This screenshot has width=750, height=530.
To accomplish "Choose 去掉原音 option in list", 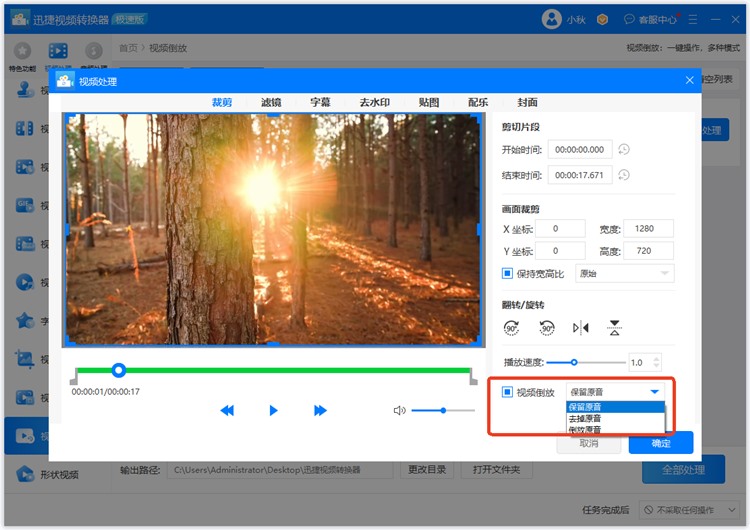I will point(616,419).
